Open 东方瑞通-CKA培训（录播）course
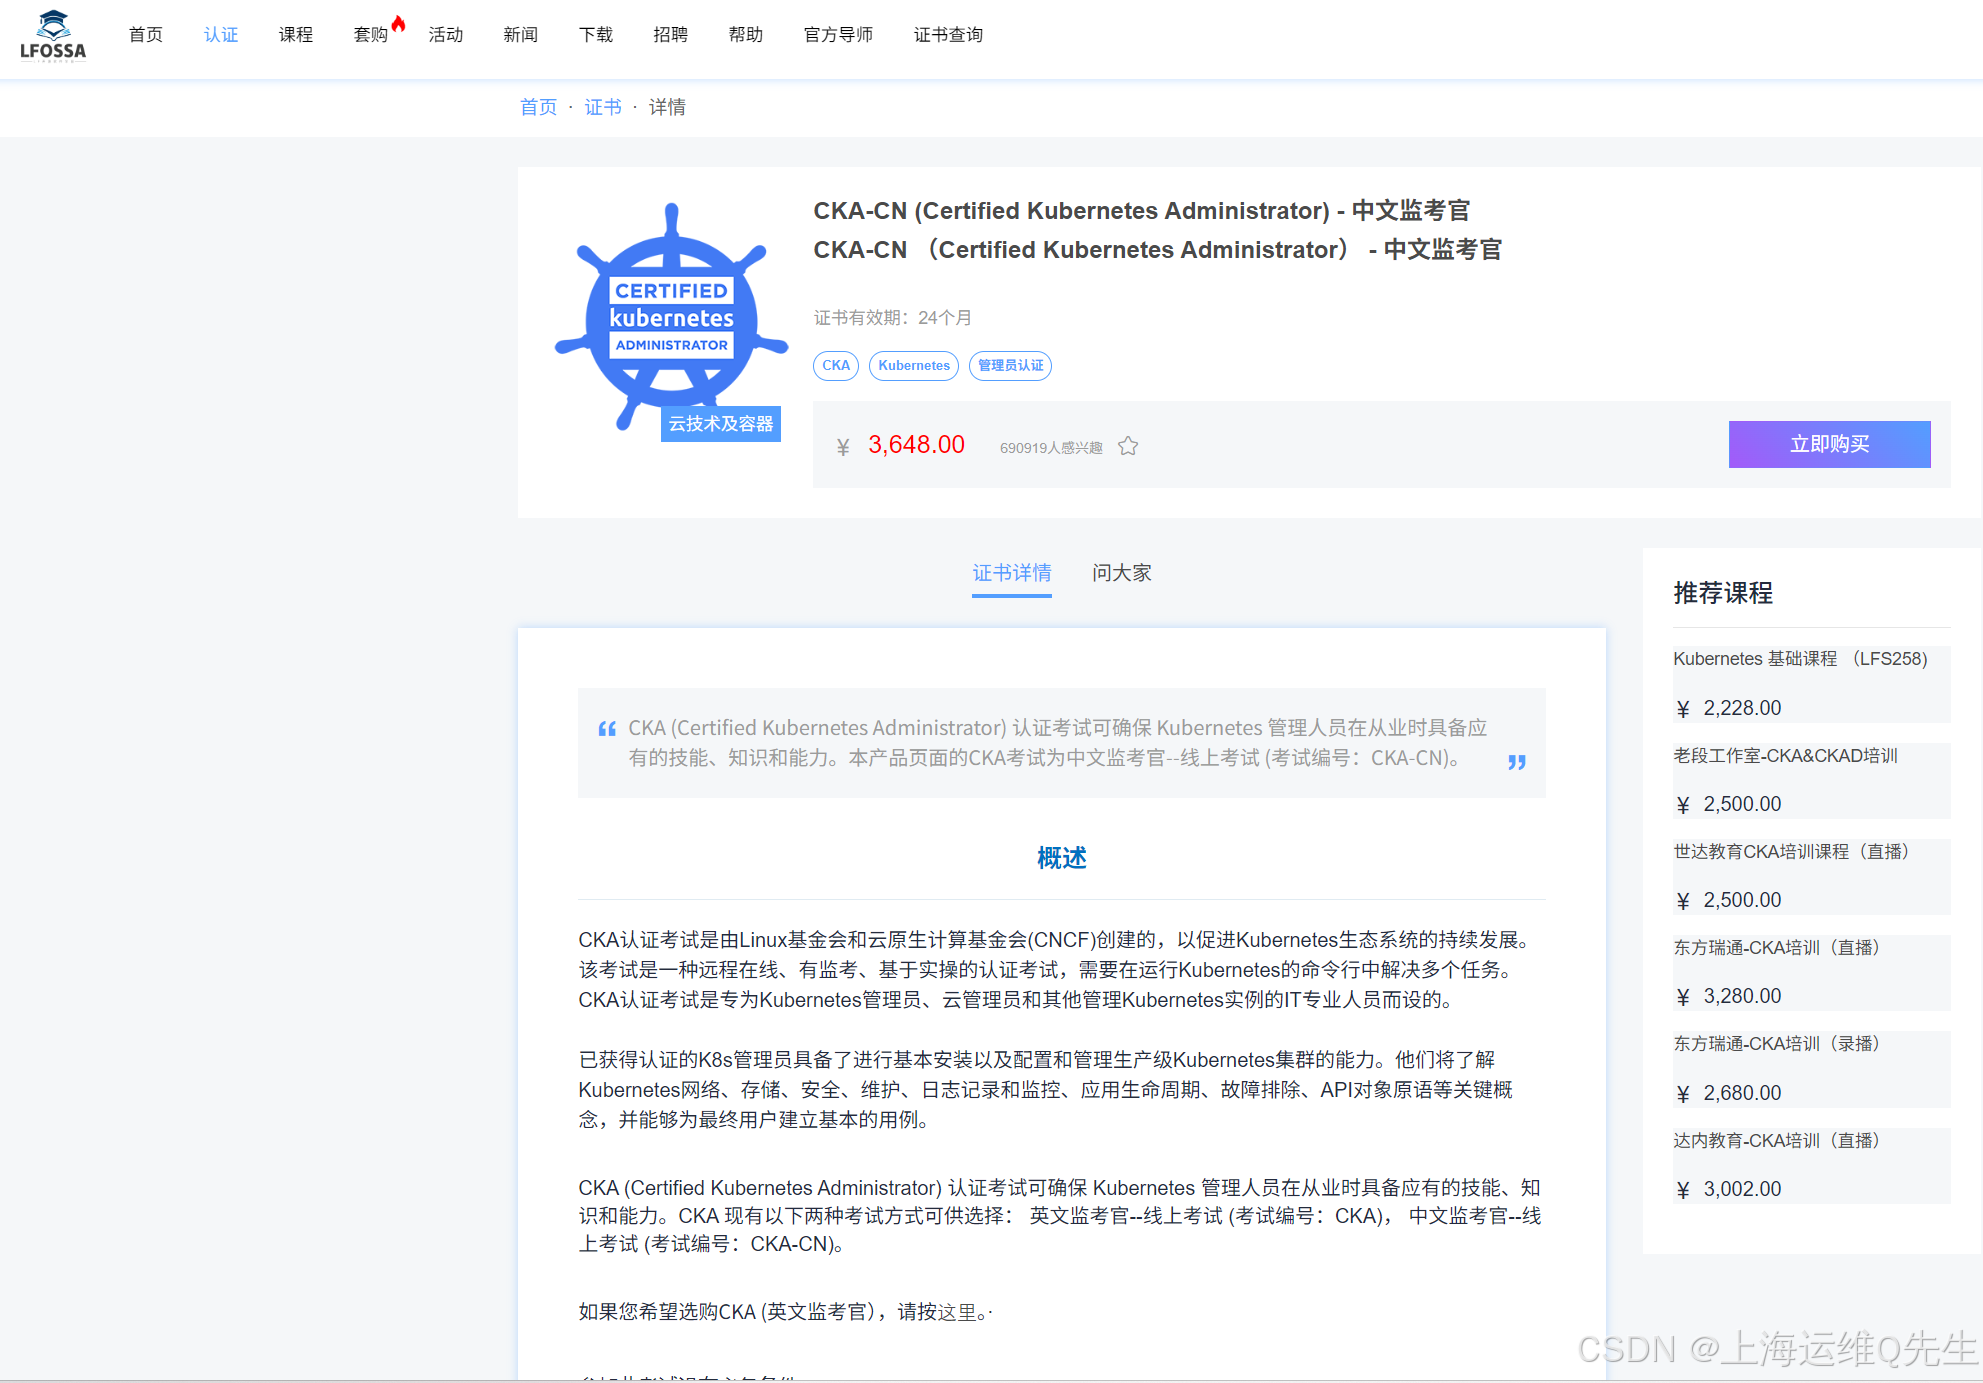1983x1383 pixels. click(1777, 1044)
